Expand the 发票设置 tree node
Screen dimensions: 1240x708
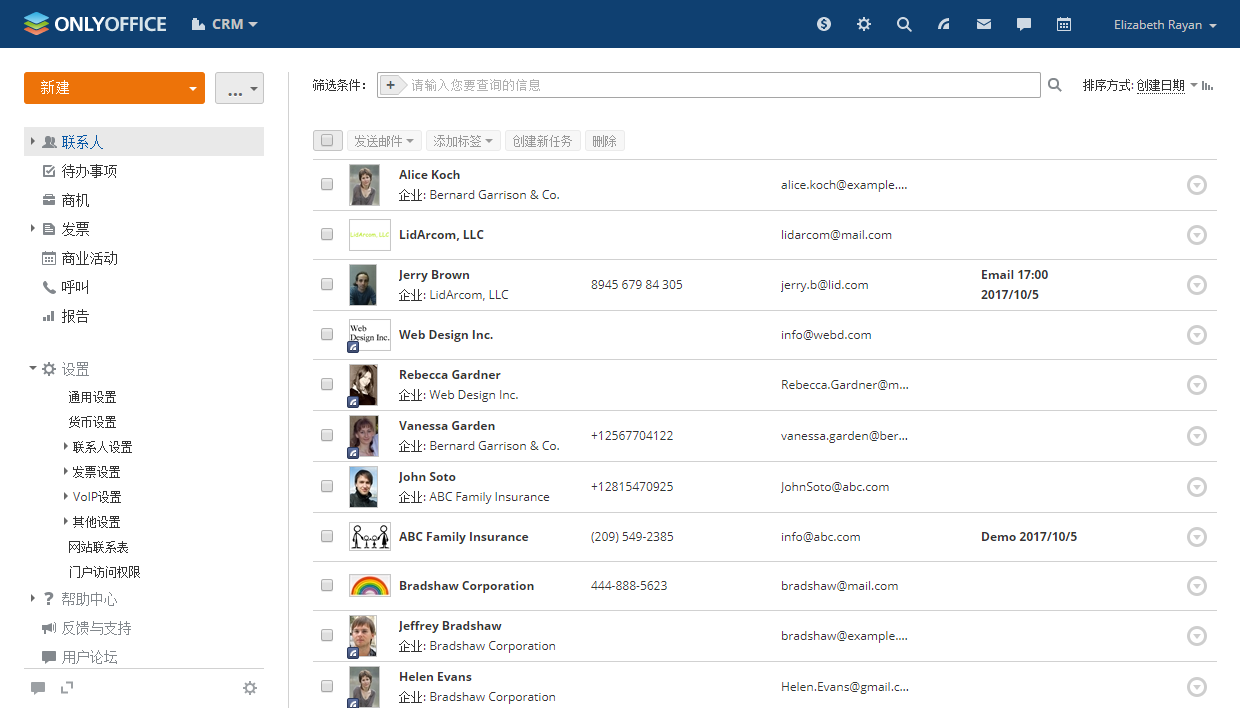click(66, 472)
